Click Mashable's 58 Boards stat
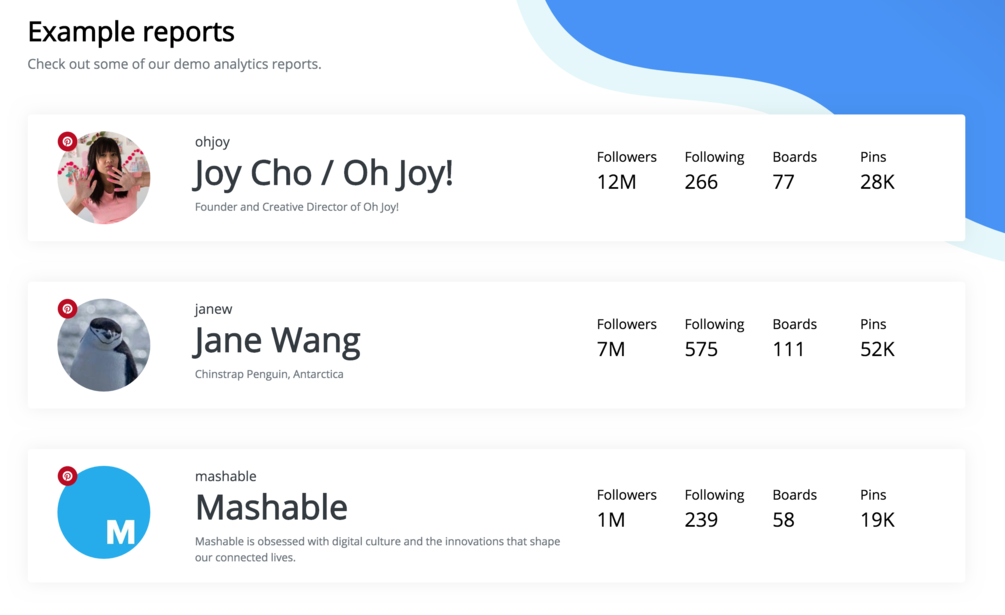The height and width of the screenshot is (615, 1005). pyautogui.click(x=783, y=520)
